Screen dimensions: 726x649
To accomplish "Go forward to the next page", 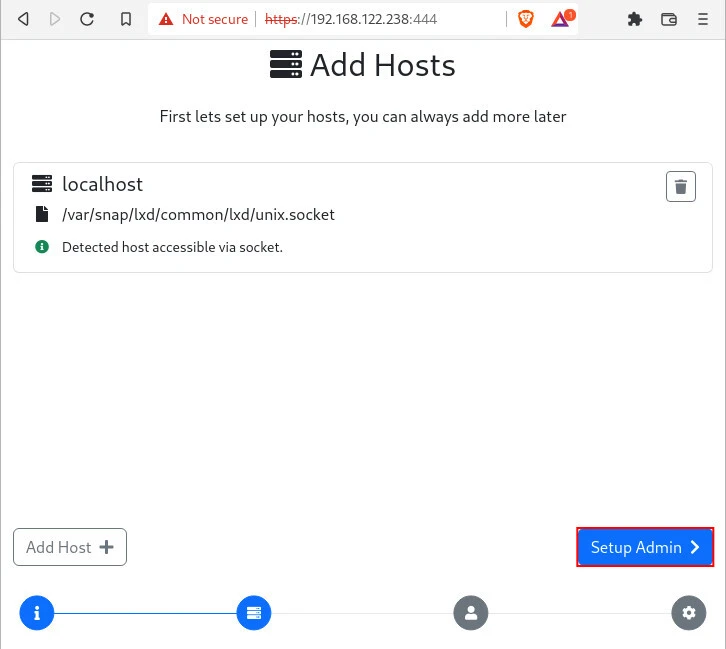I will (55, 19).
